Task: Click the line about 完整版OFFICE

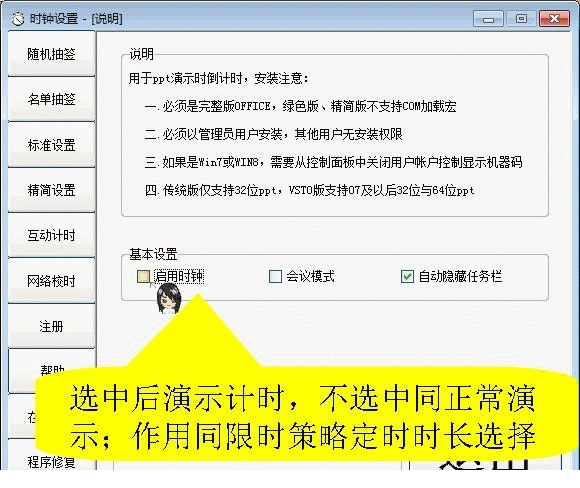Action: [300, 107]
